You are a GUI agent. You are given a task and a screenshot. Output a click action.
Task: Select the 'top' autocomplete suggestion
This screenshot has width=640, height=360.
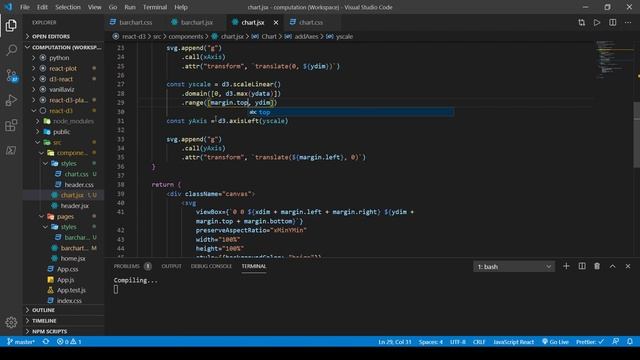click(x=351, y=112)
